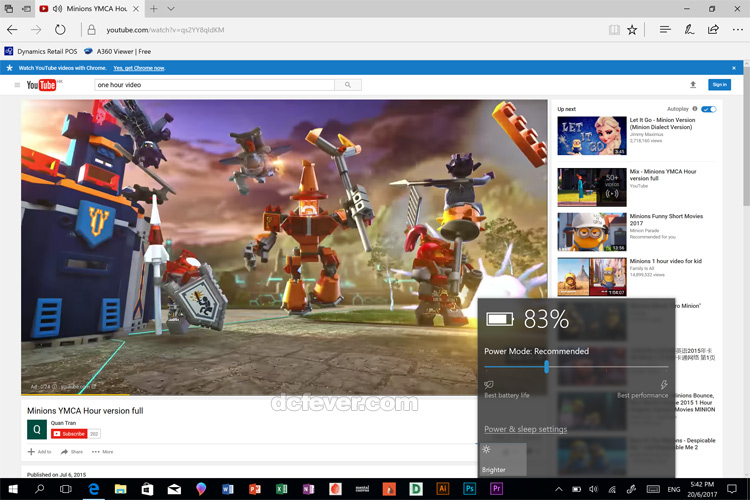750x500 pixels.
Task: Open battery icon in system tray
Action: point(576,489)
